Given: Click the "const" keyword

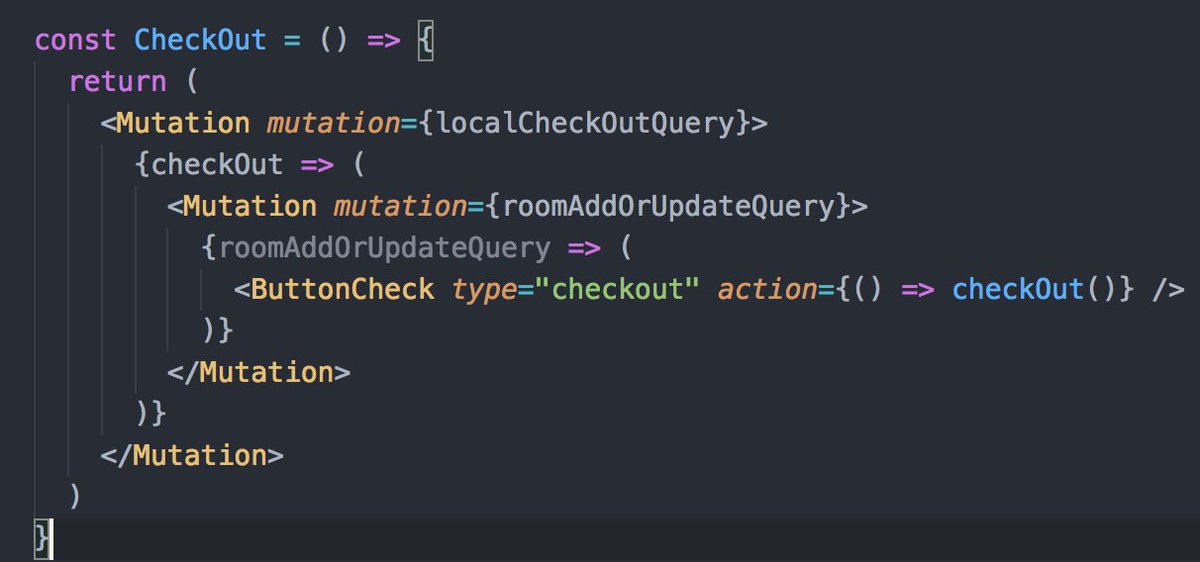Looking at the screenshot, I should [76, 41].
